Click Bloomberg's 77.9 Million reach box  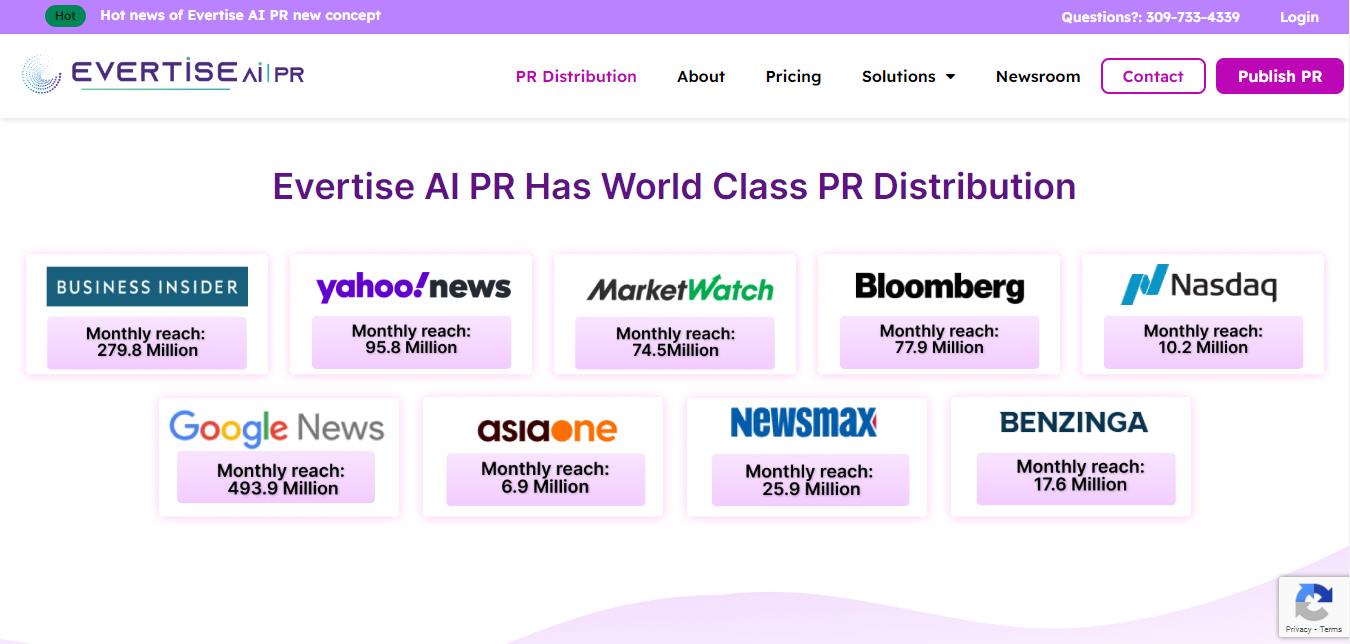click(939, 342)
